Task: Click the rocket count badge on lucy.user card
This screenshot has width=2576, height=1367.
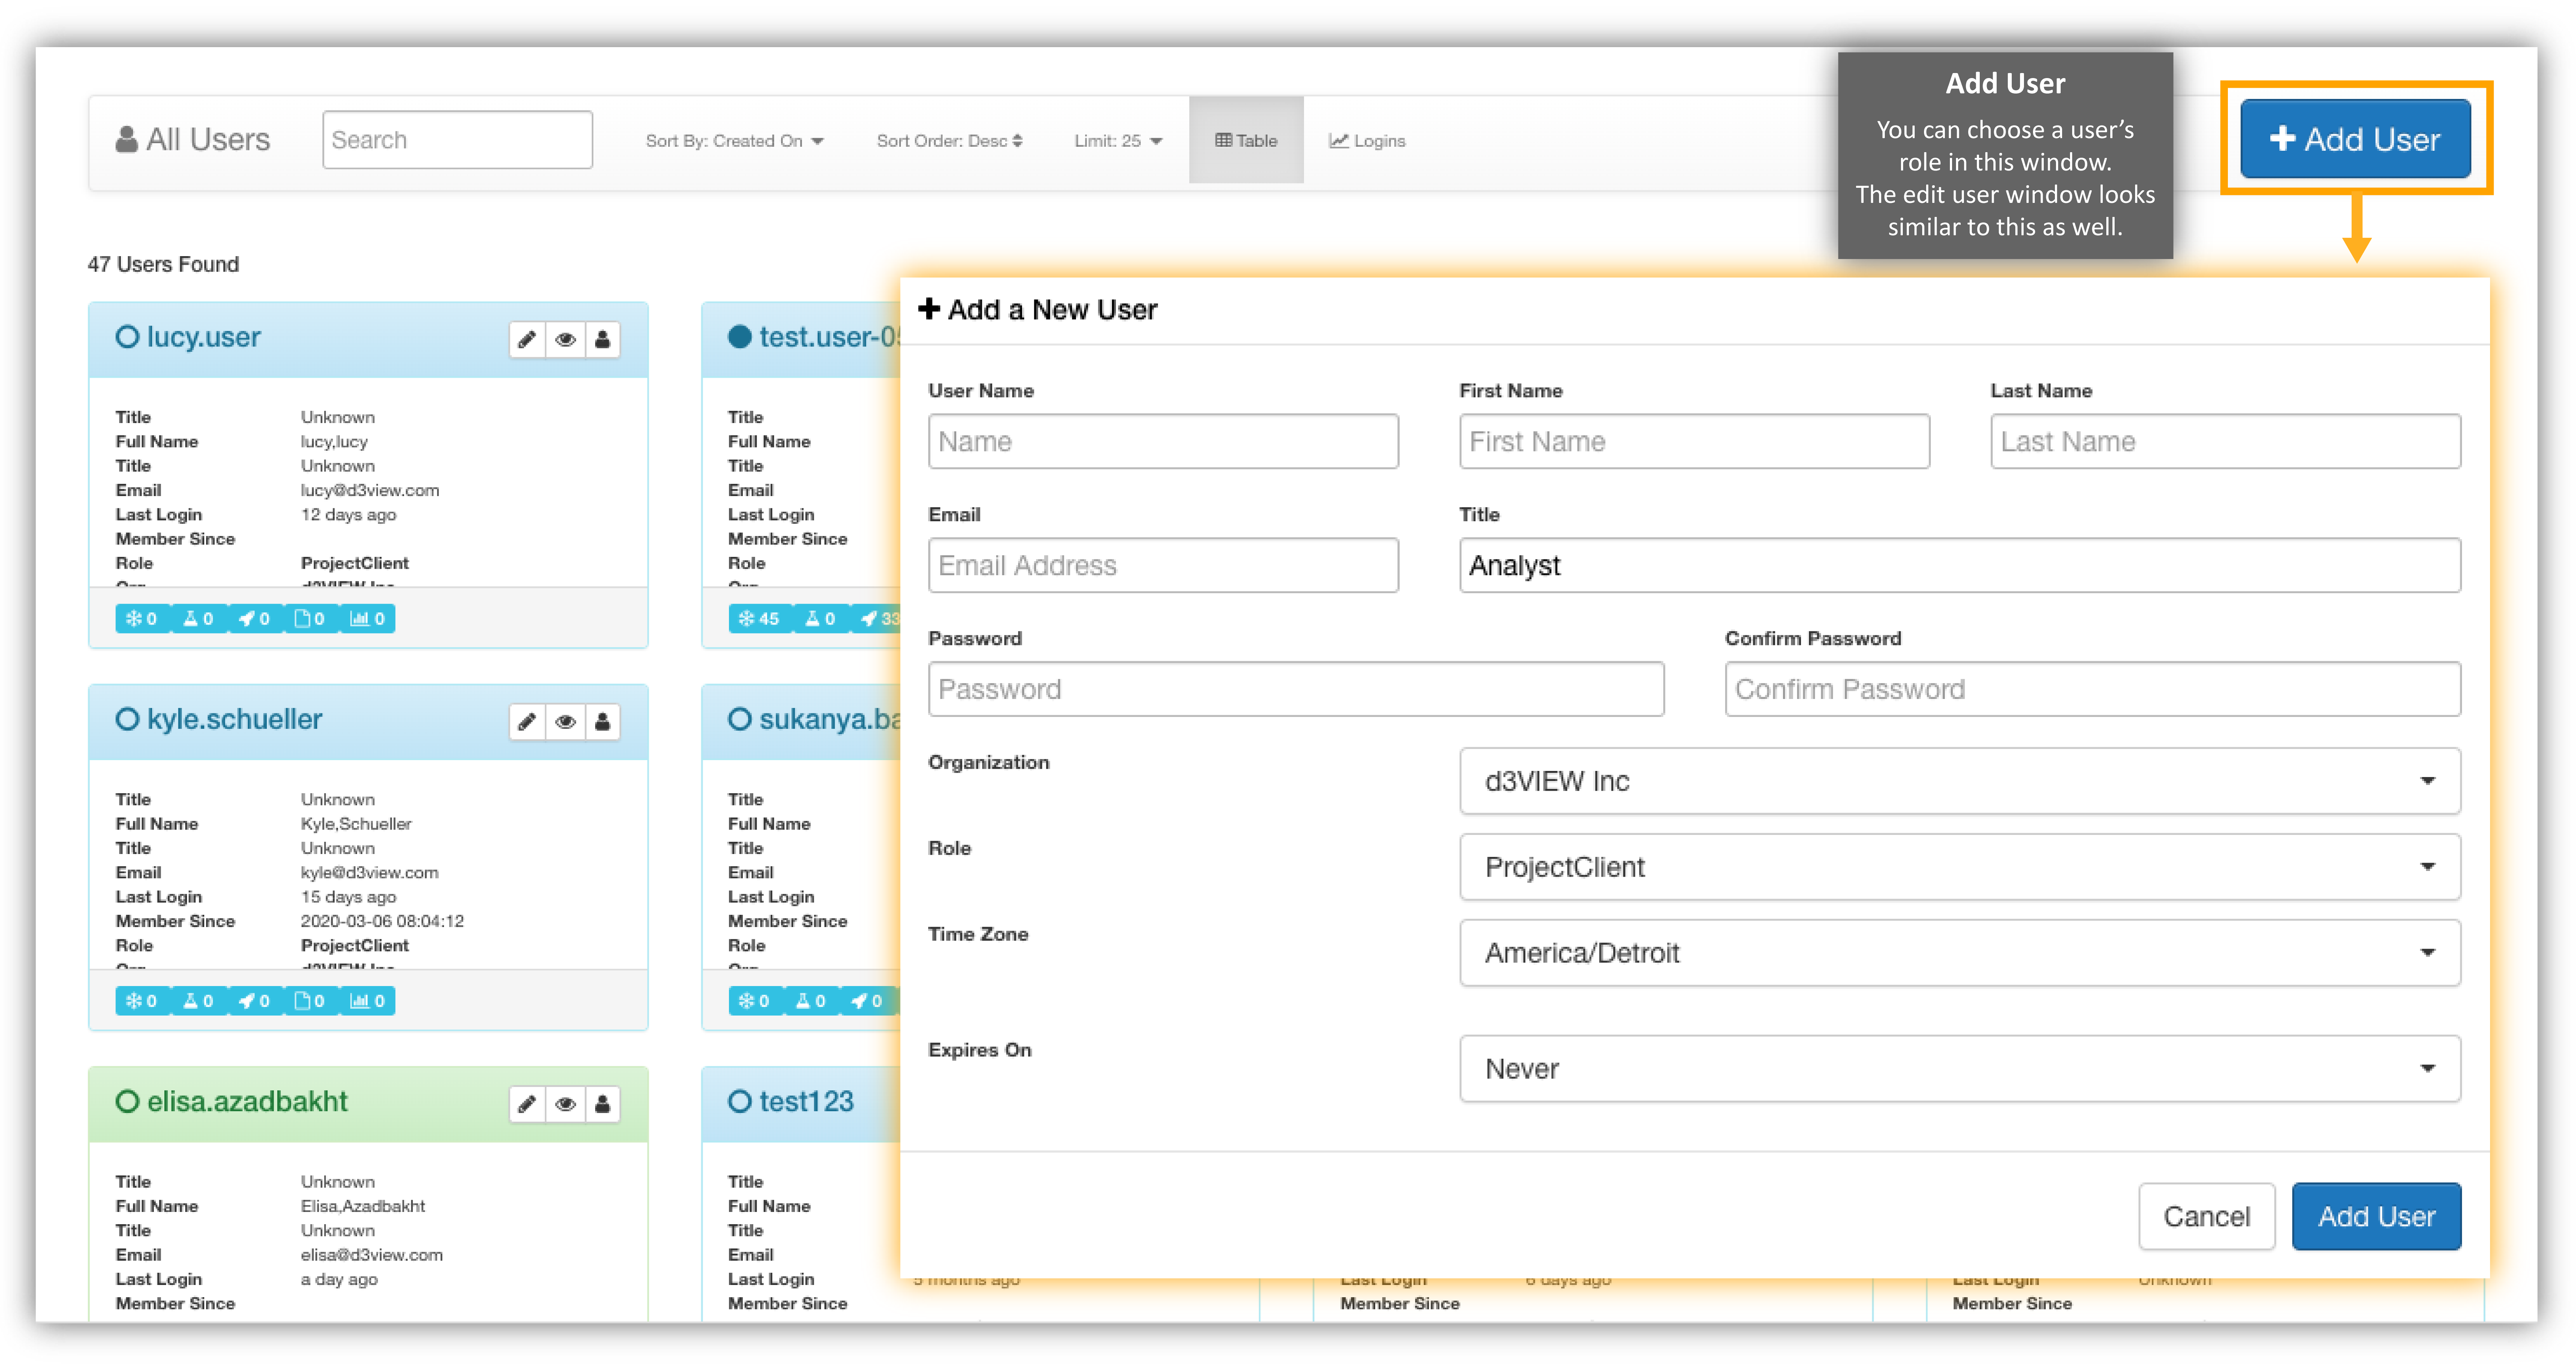Action: pos(255,619)
